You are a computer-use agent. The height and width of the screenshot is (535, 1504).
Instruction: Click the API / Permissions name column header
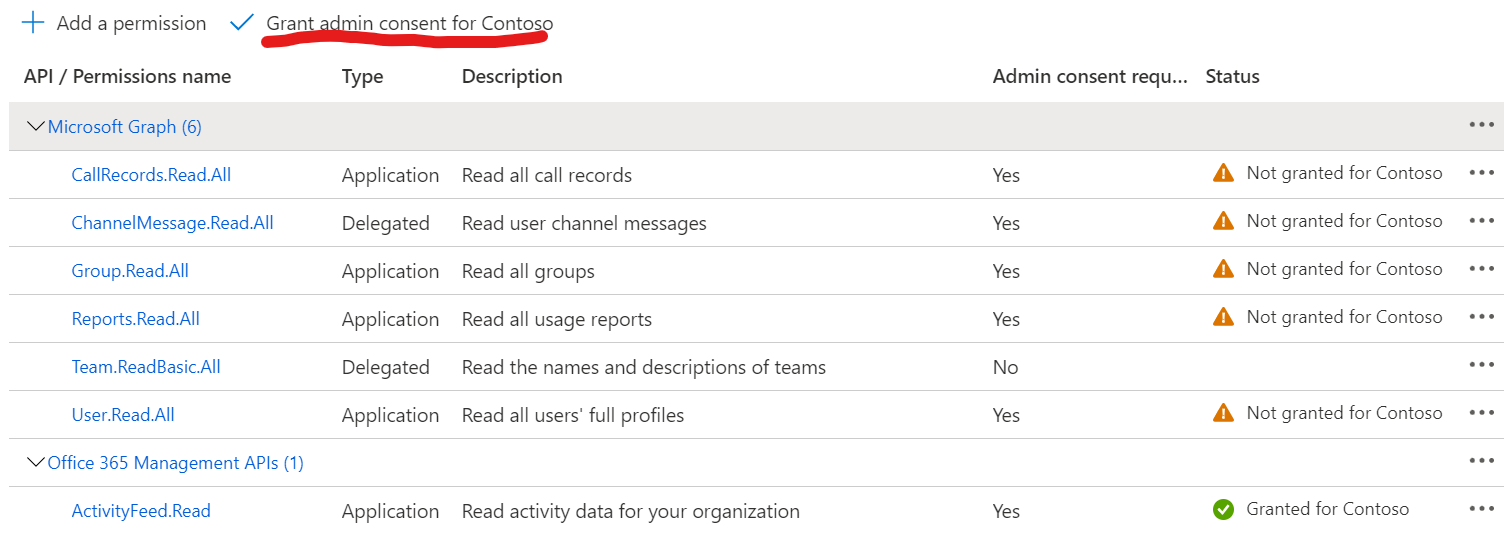pos(127,77)
